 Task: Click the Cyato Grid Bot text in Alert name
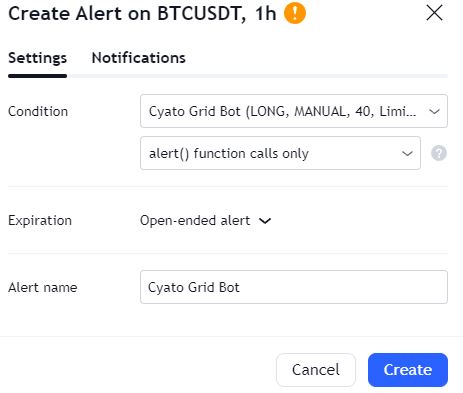194,287
